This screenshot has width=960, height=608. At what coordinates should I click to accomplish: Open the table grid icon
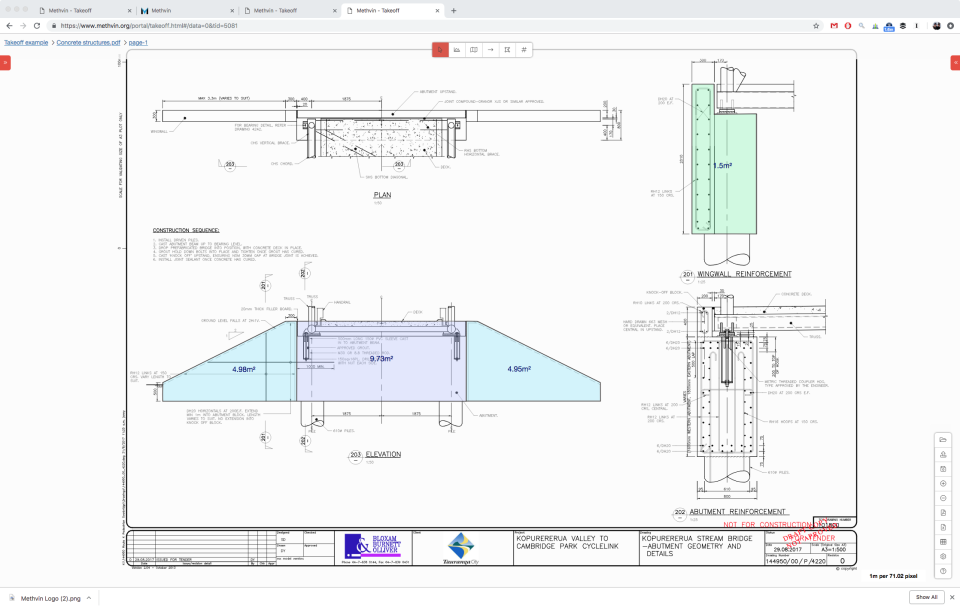[943, 541]
